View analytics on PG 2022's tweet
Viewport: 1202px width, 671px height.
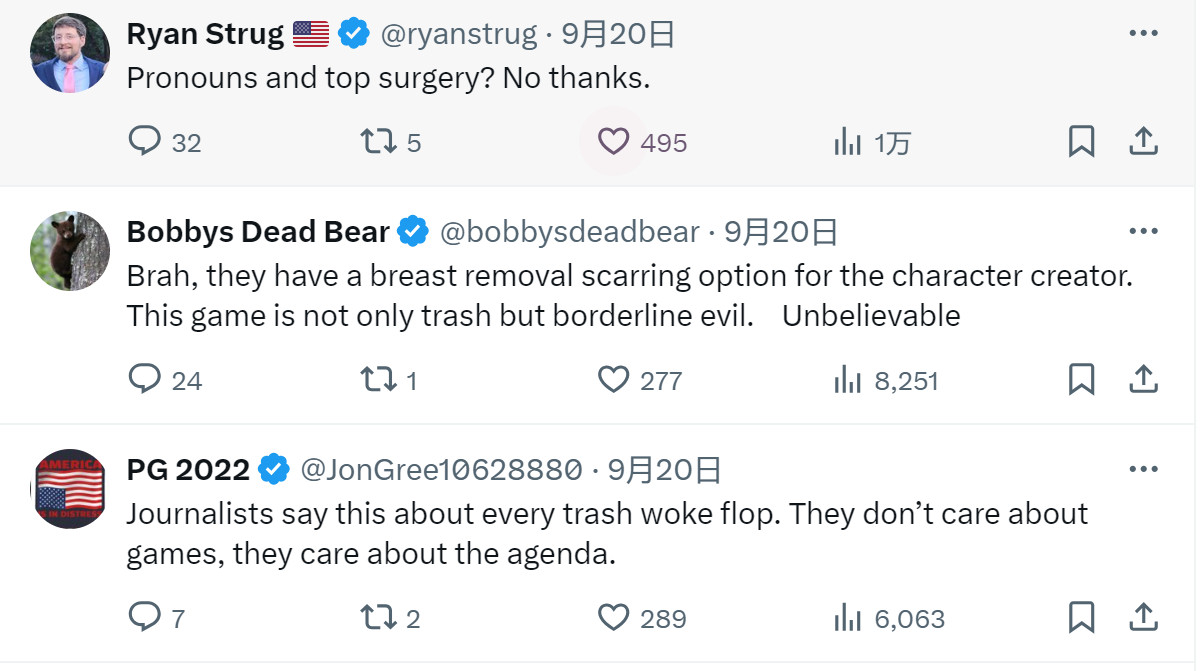coord(848,617)
